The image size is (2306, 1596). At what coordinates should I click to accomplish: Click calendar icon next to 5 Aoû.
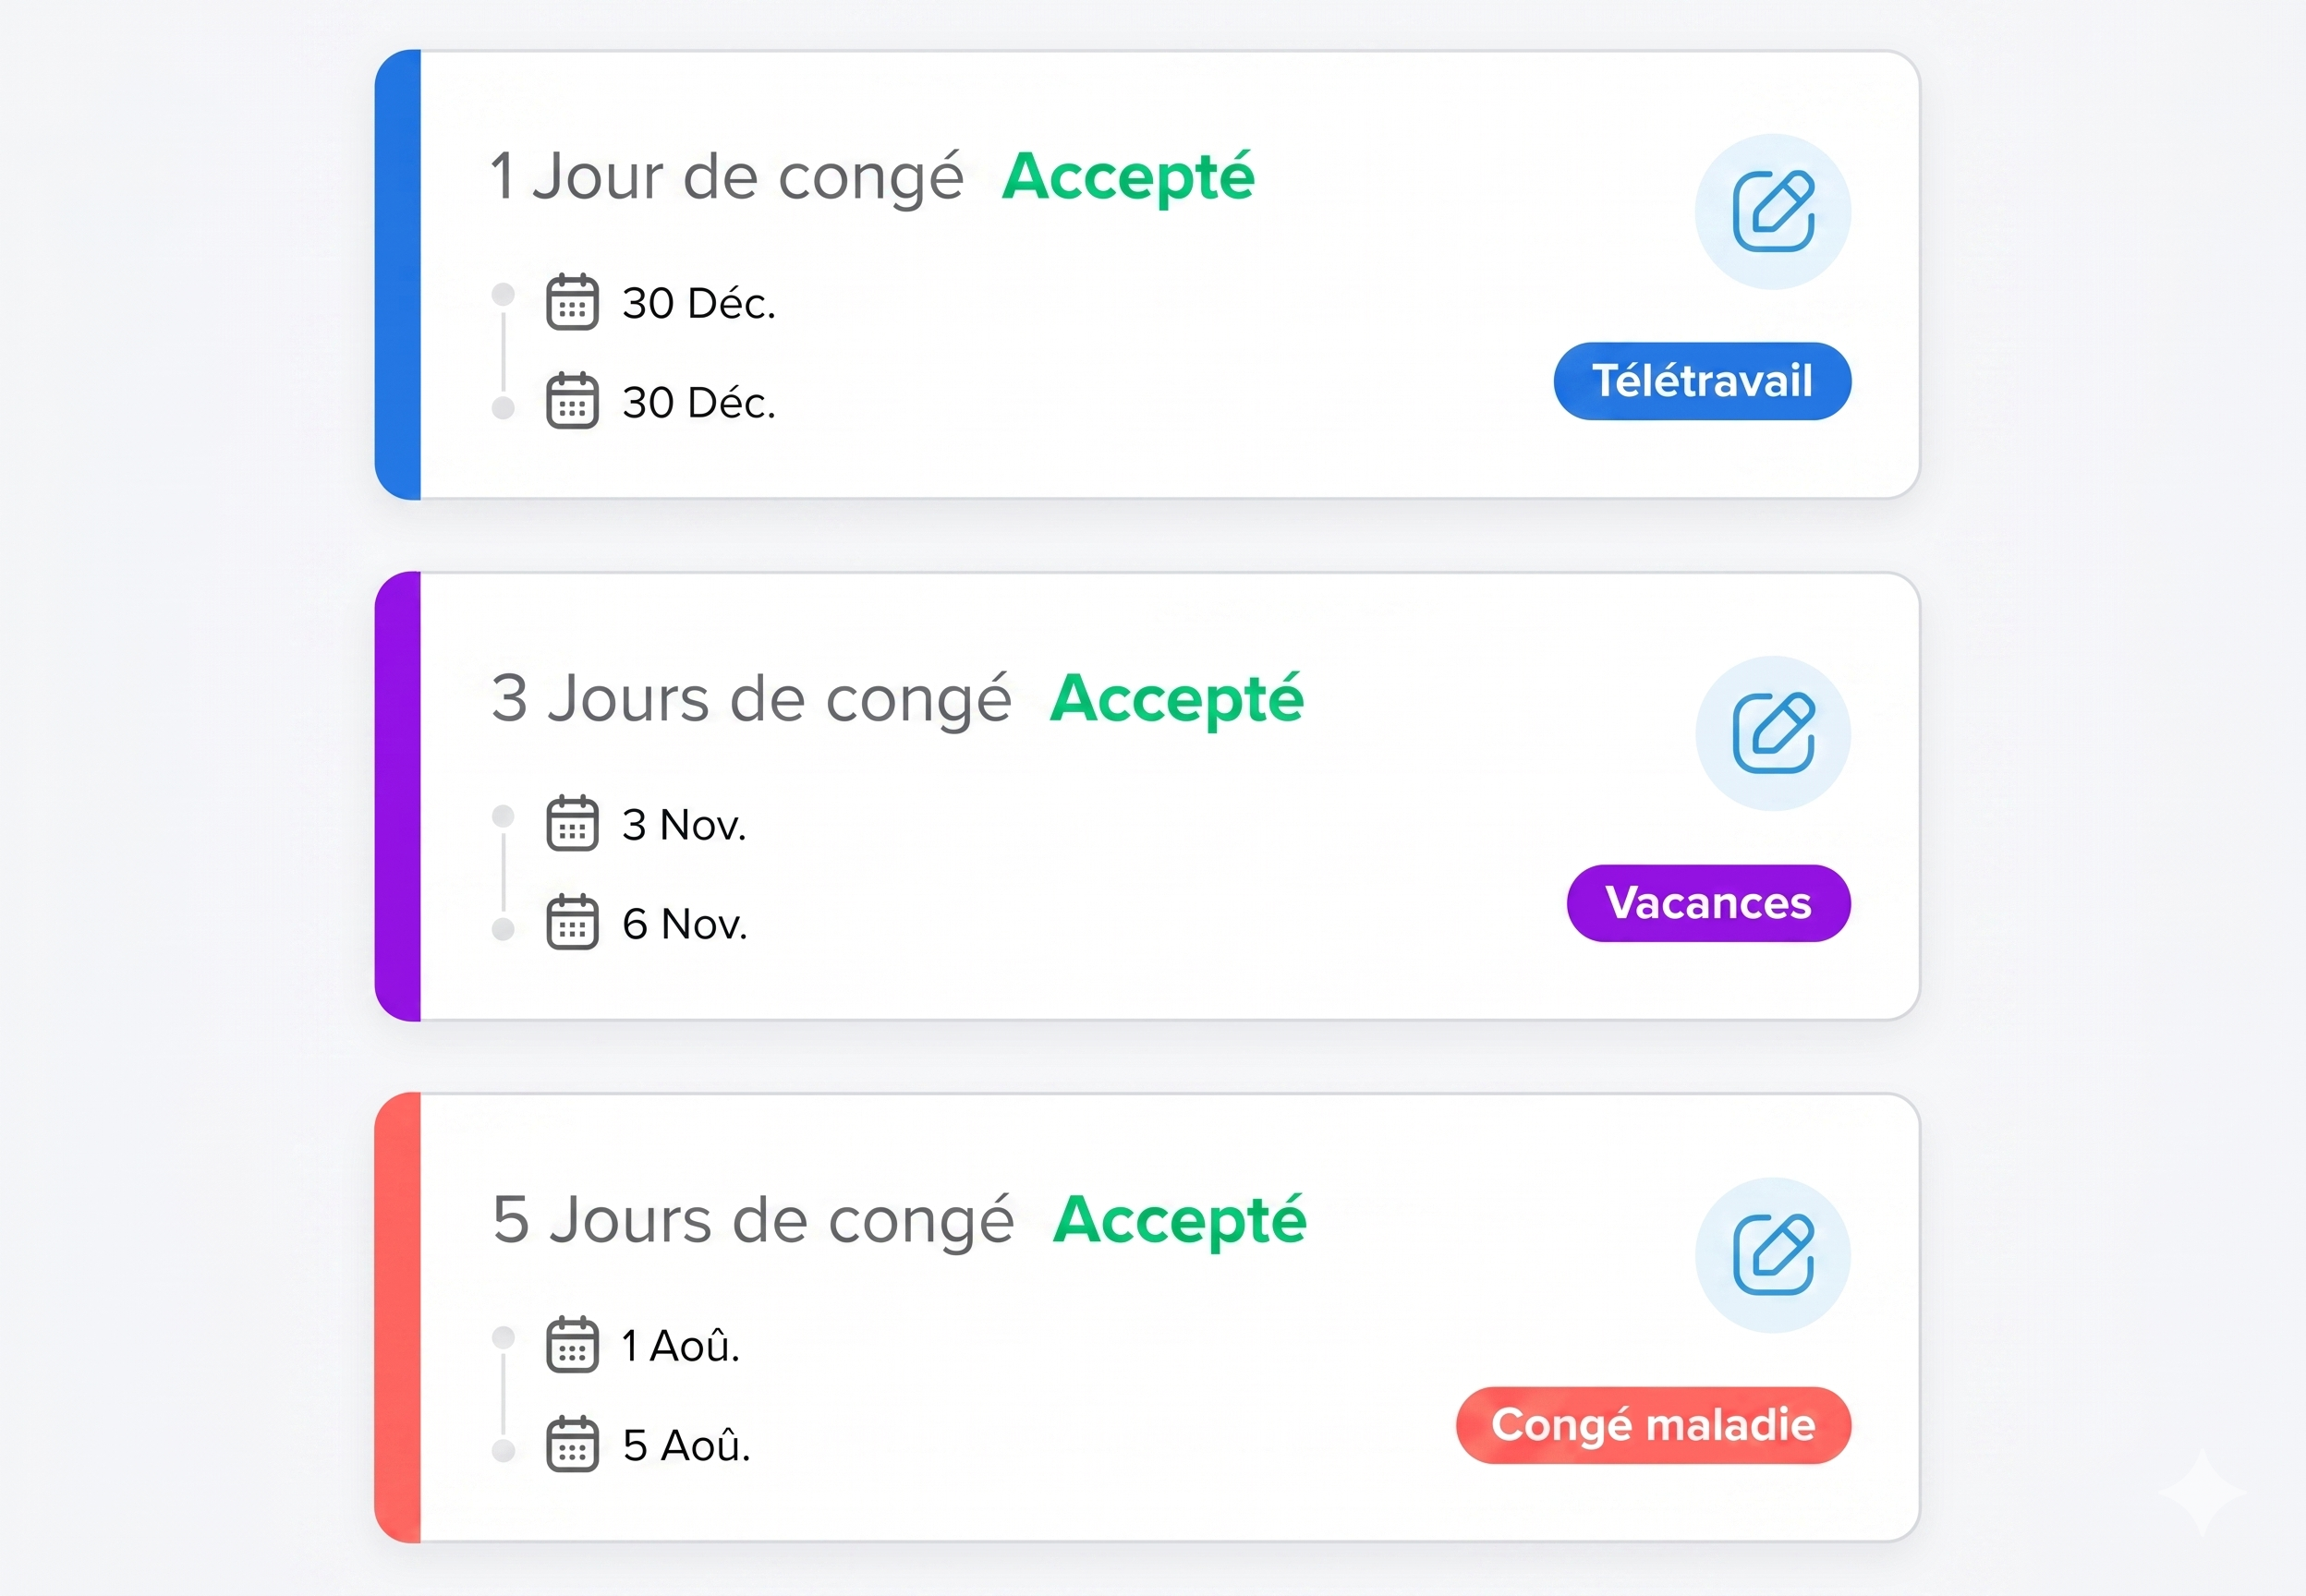pos(572,1444)
